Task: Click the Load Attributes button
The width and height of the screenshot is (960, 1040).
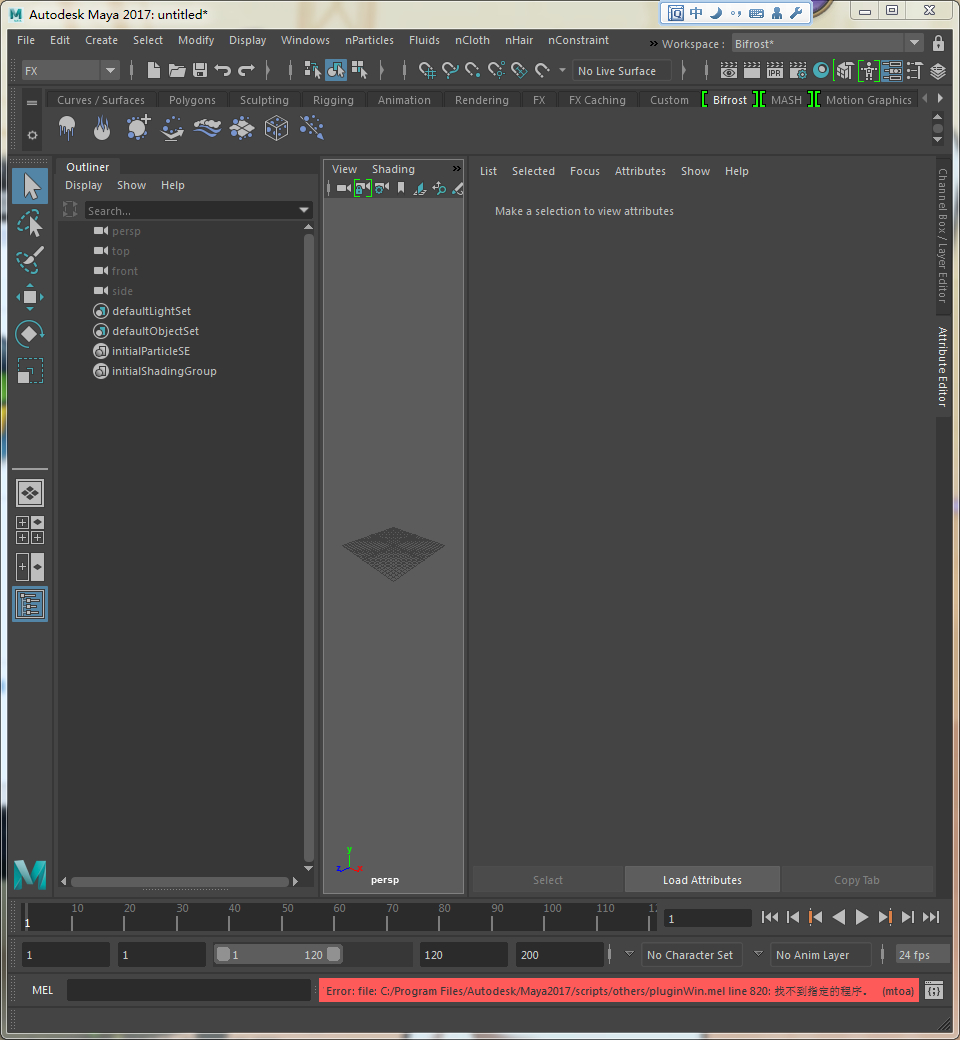Action: click(702, 880)
